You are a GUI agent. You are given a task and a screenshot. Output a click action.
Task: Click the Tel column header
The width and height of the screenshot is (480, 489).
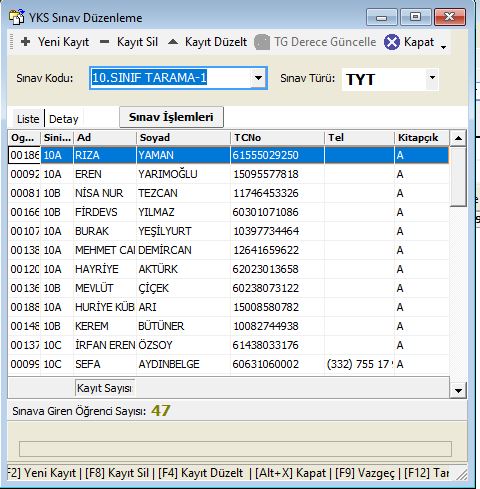(x=359, y=138)
